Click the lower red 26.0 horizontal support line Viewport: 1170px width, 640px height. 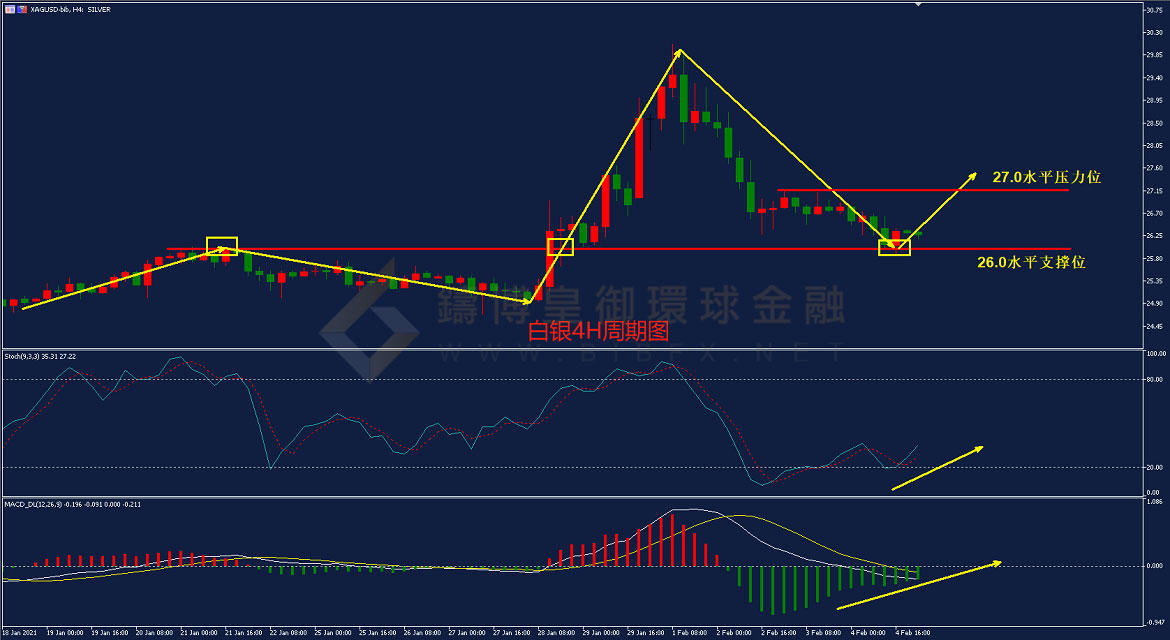tap(619, 248)
